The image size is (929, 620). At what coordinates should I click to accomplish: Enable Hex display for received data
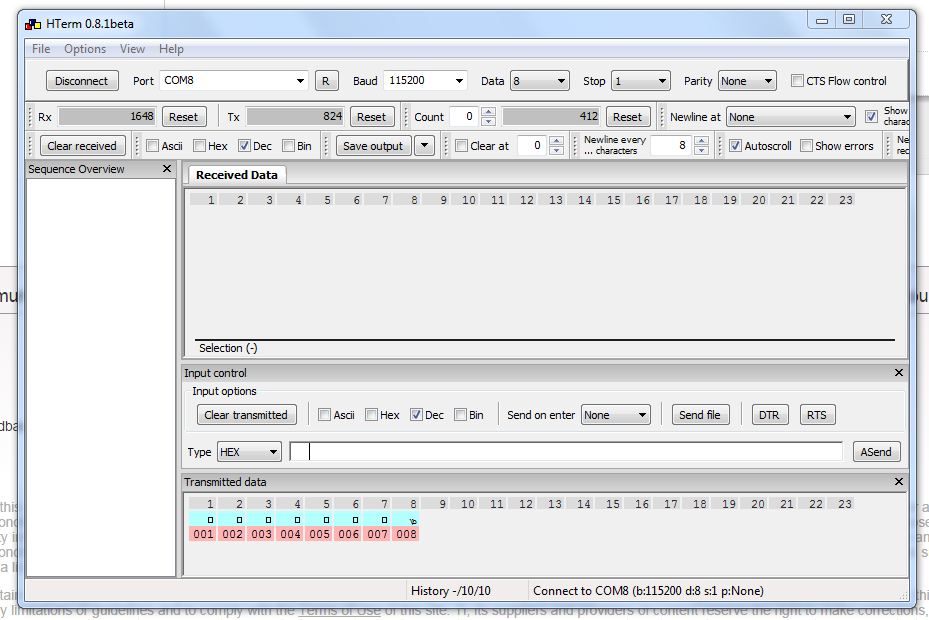(x=198, y=145)
